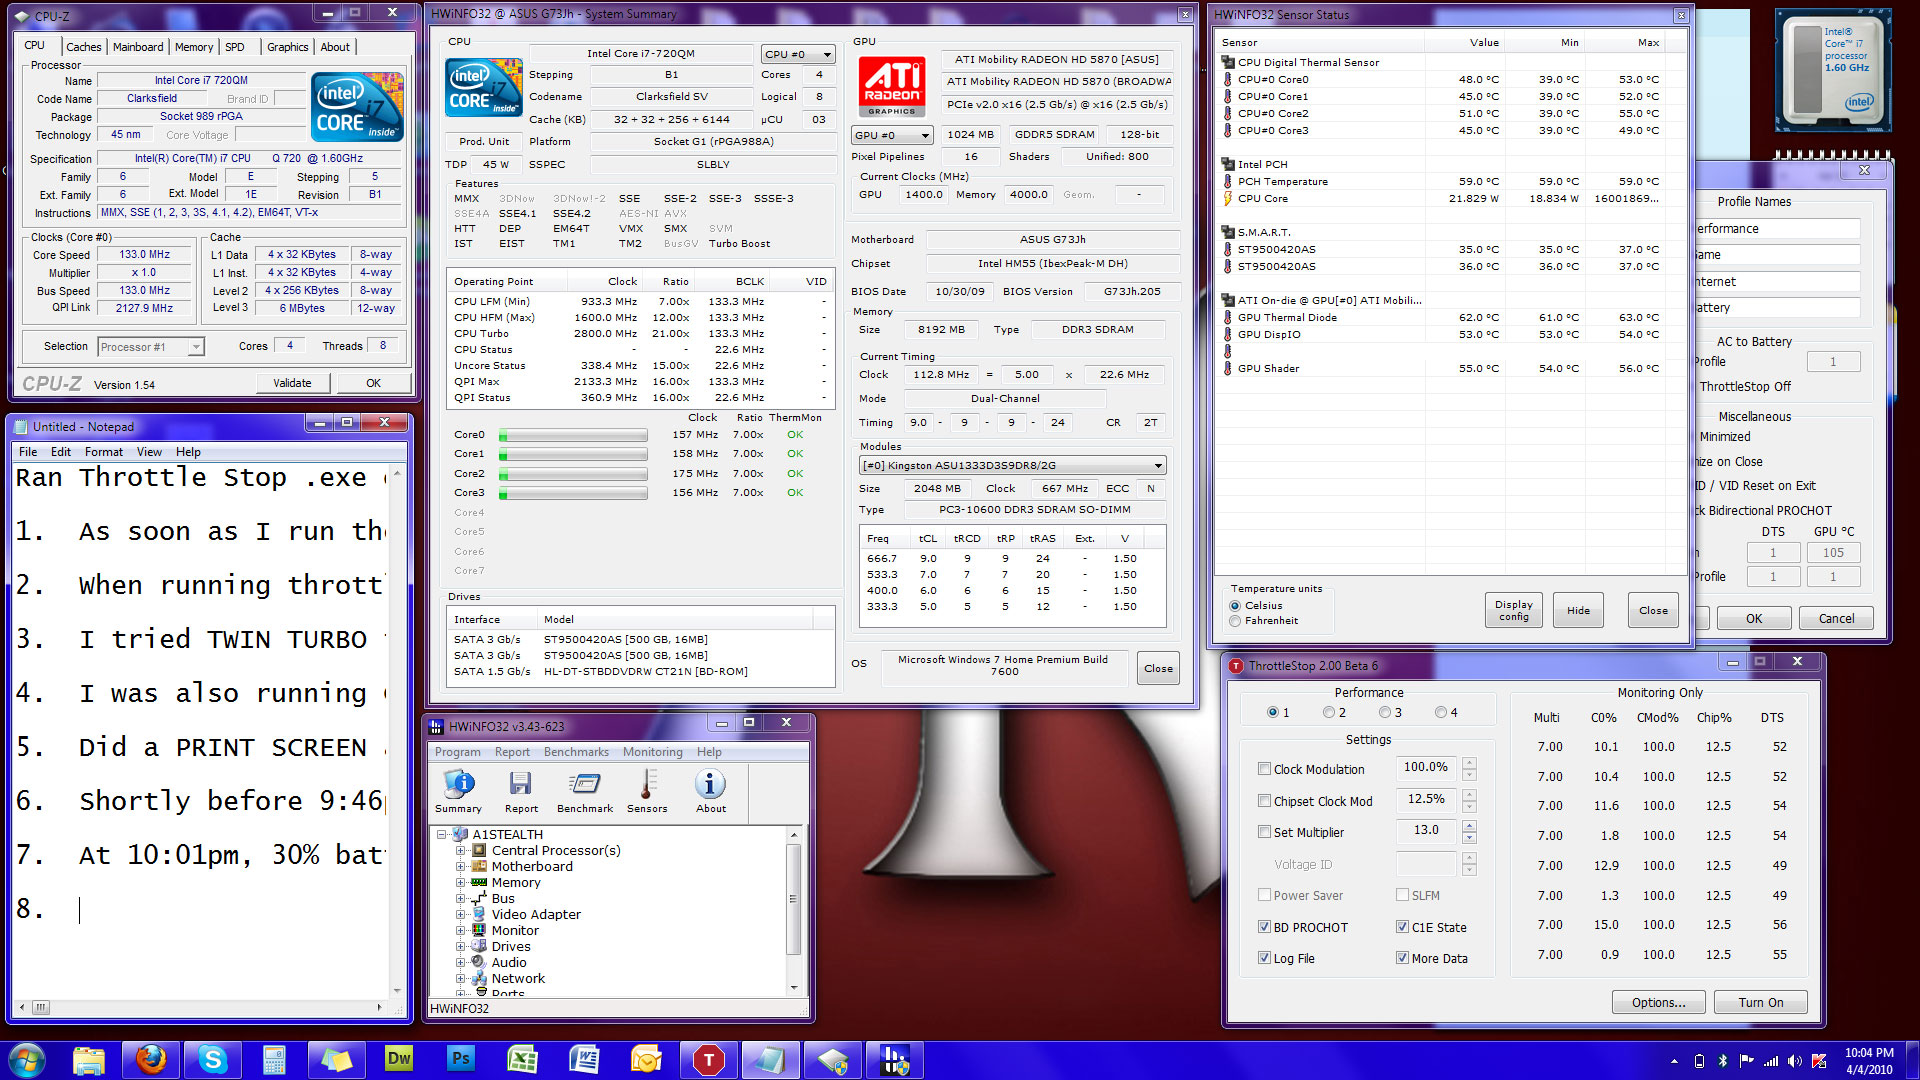The height and width of the screenshot is (1080, 1920).
Task: Launch Photoshop from the taskbar
Action: pyautogui.click(x=460, y=1060)
